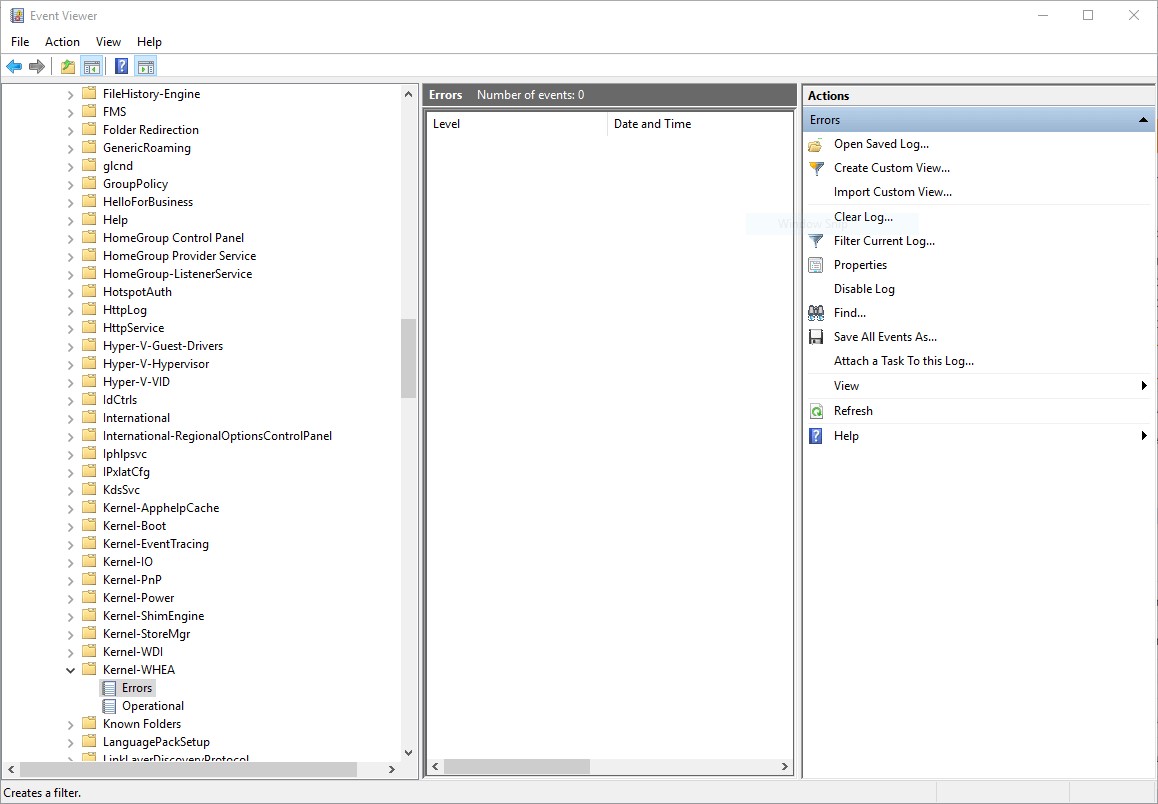Click the Event Viewer title bar icon
This screenshot has height=804, width=1158.
coord(17,16)
